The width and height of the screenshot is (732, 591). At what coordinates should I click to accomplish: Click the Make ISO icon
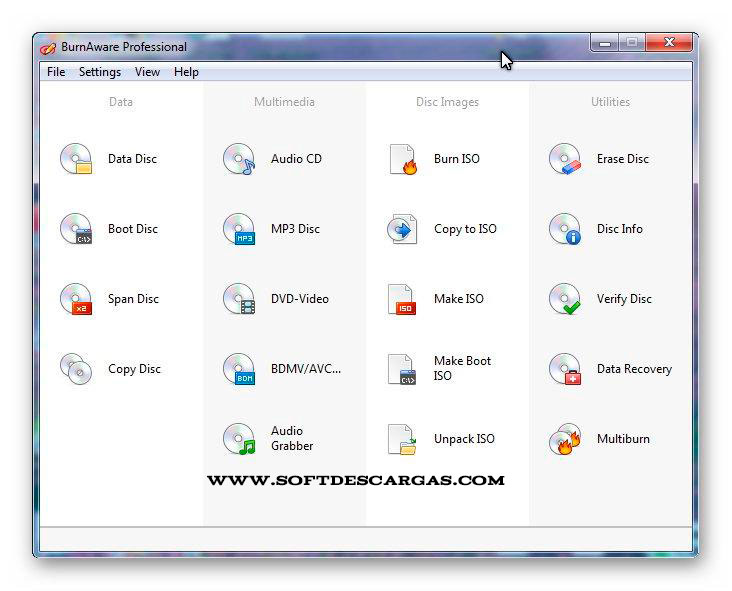(x=402, y=299)
